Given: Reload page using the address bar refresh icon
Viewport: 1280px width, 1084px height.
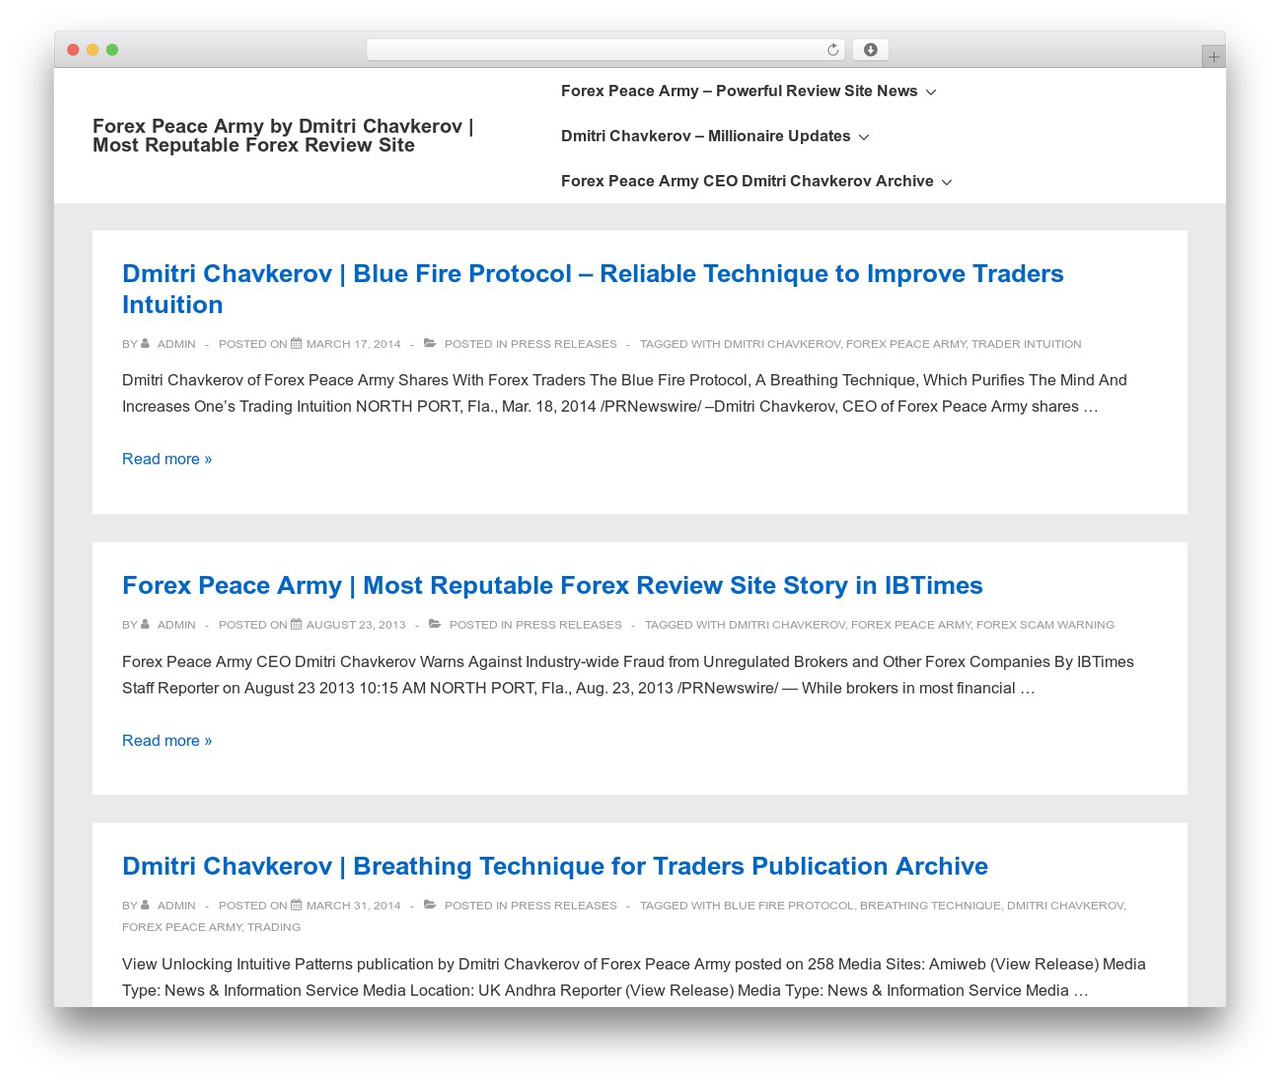Looking at the screenshot, I should click(x=832, y=50).
